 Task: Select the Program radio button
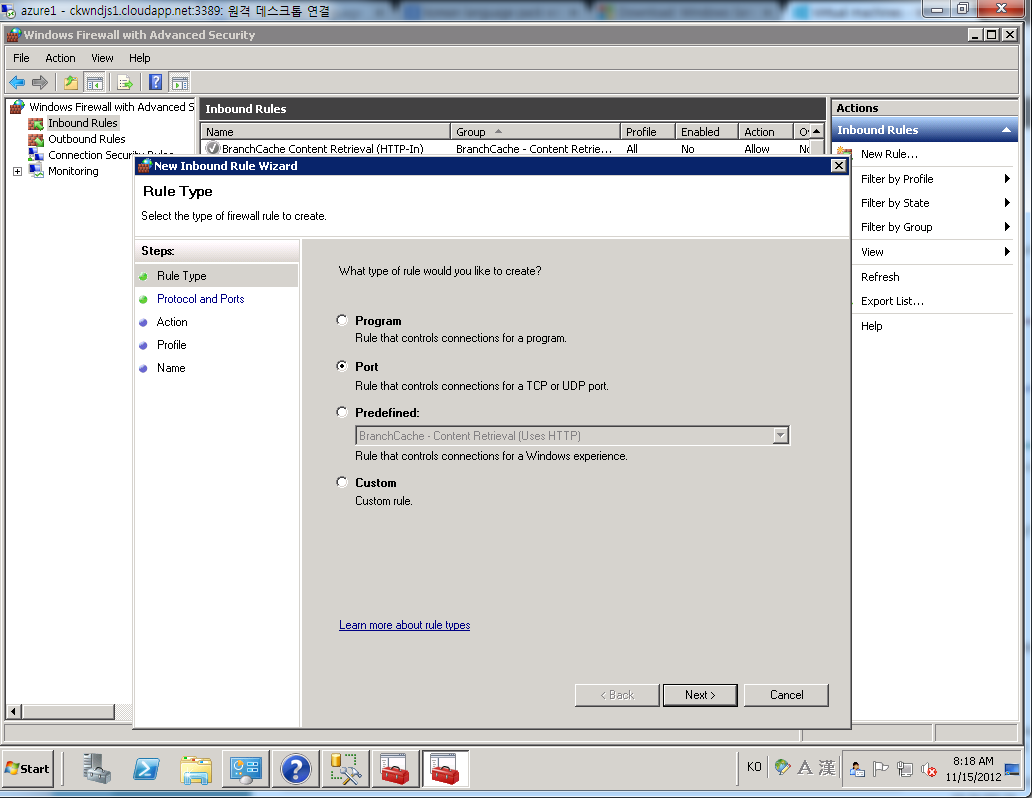click(x=342, y=320)
